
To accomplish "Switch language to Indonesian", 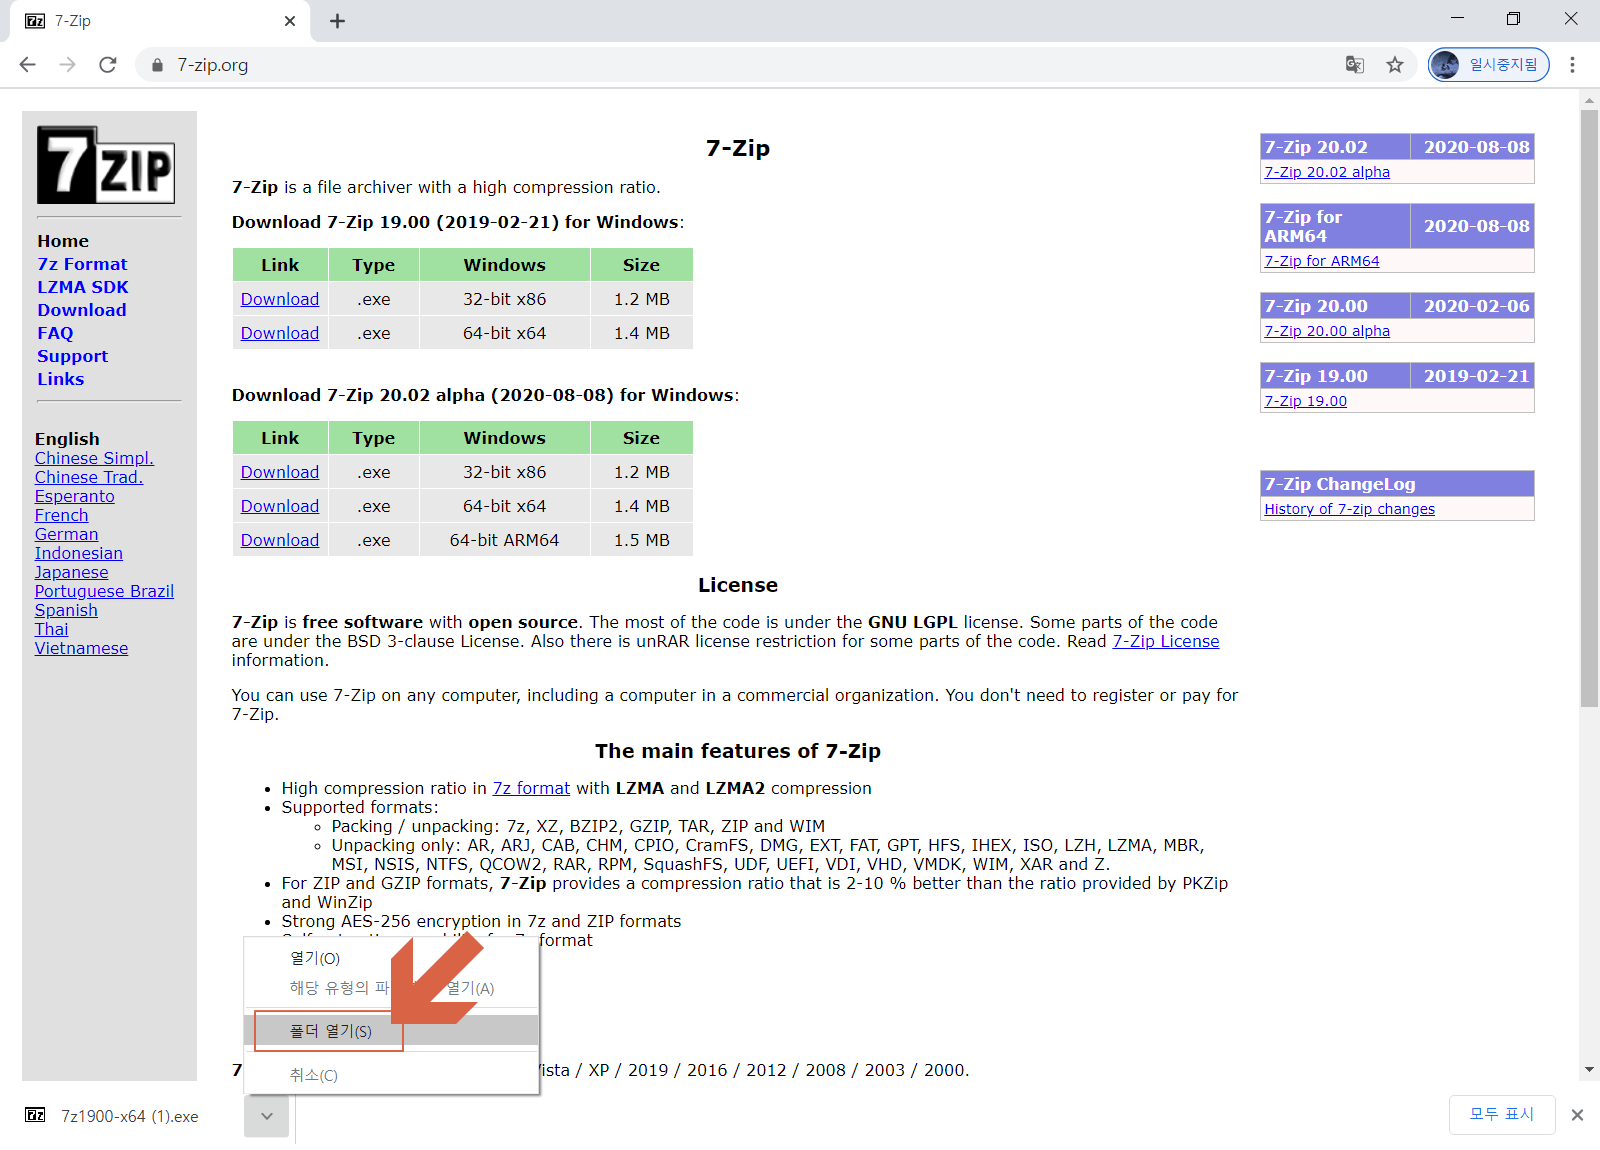I will click(x=78, y=553).
